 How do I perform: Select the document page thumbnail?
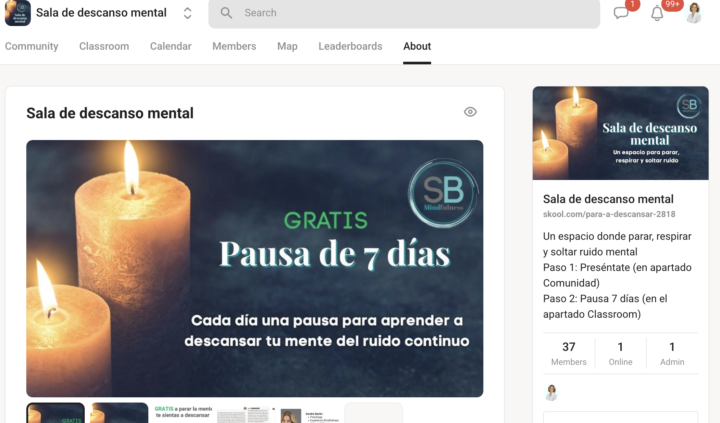coord(247,413)
